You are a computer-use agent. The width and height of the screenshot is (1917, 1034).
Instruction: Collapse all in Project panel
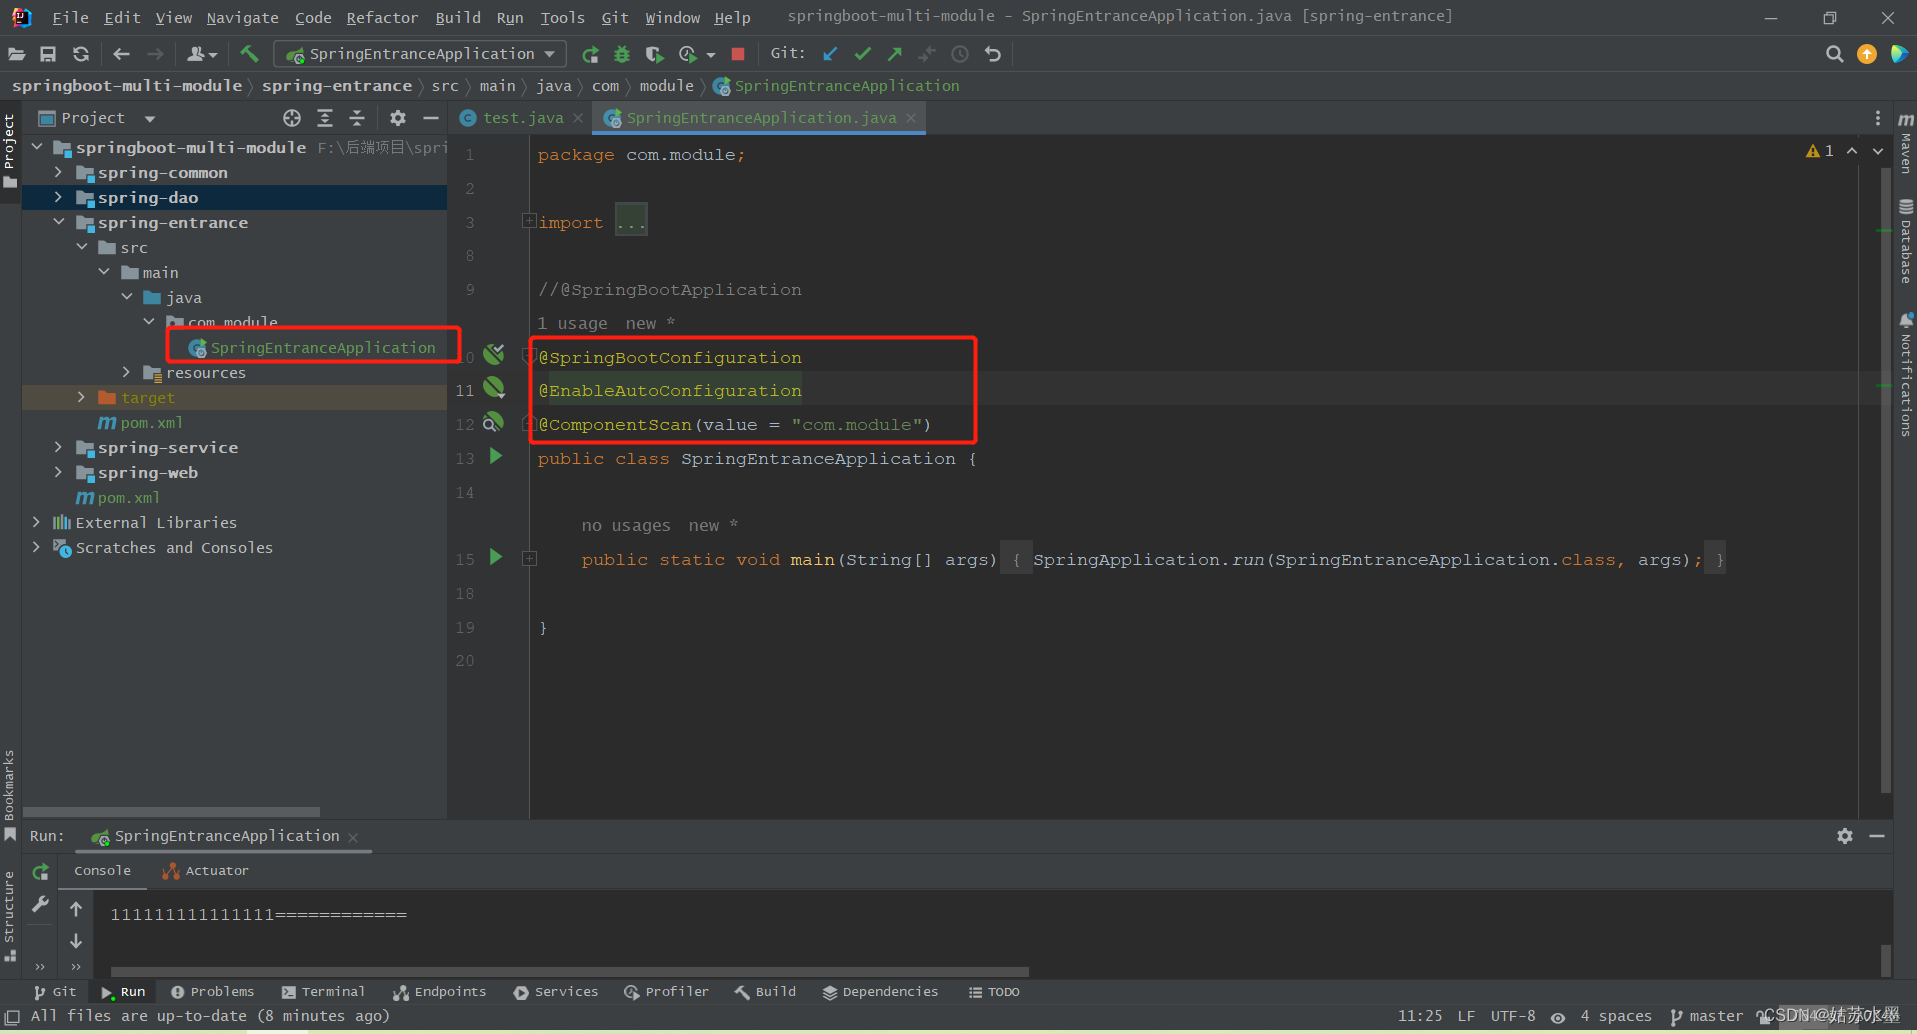pos(357,118)
